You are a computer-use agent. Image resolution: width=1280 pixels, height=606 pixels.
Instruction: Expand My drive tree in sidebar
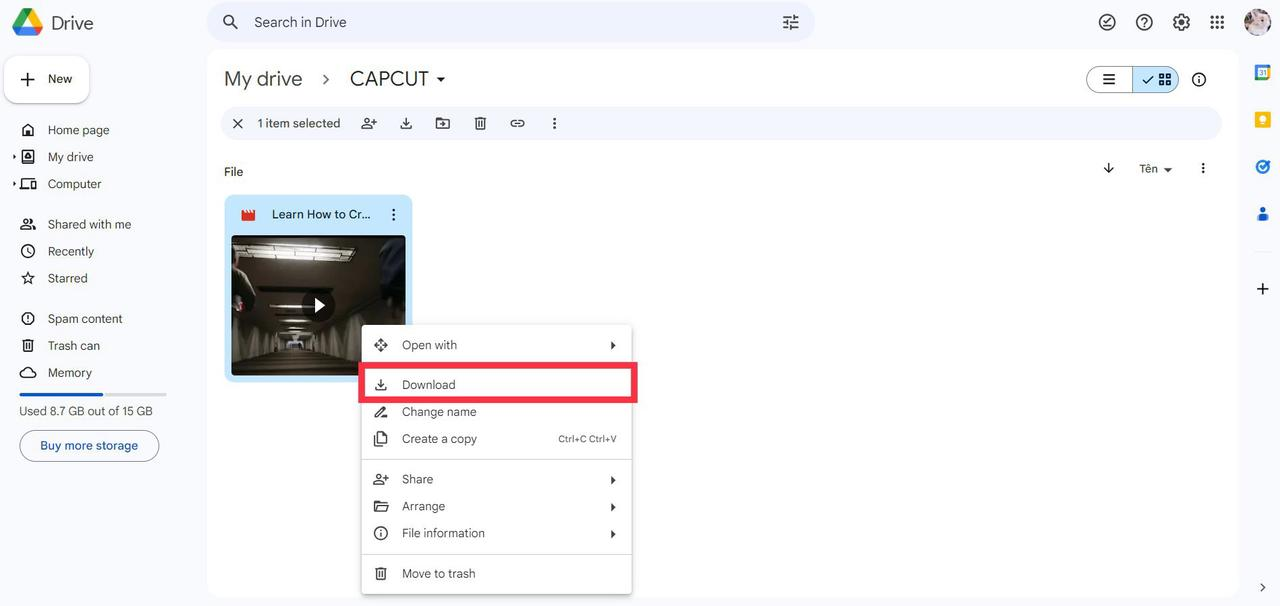14,157
